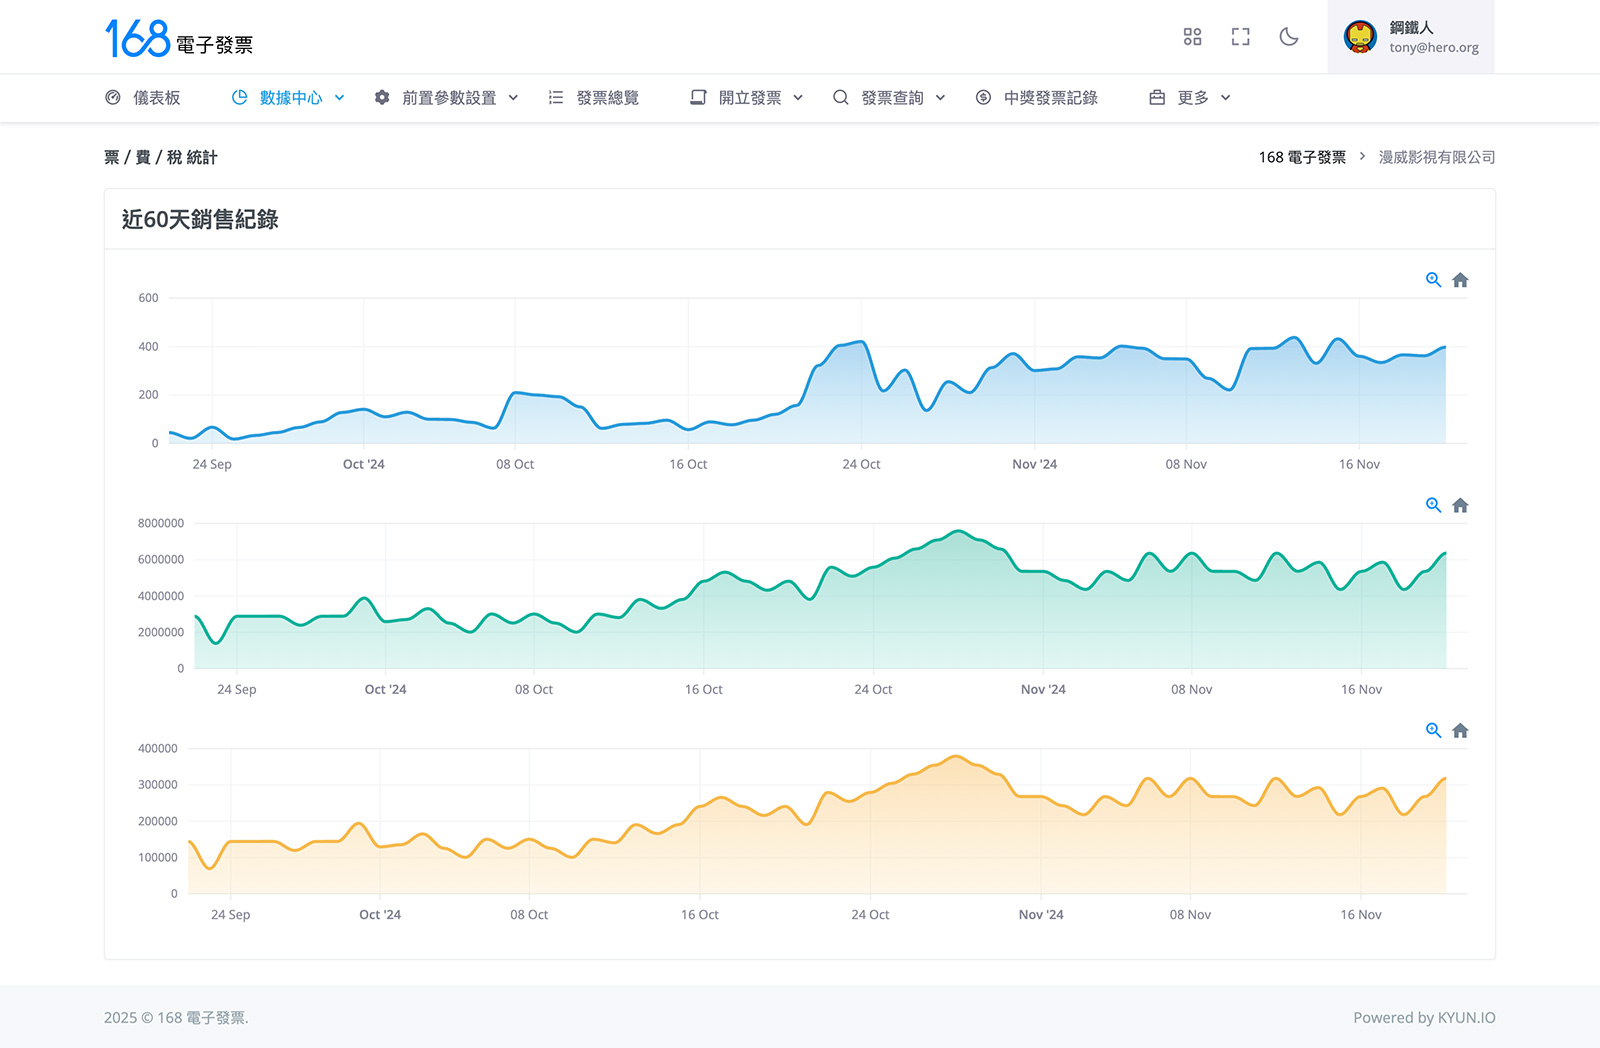
Task: Click the home reset icon on the blue chart
Action: 1460,280
